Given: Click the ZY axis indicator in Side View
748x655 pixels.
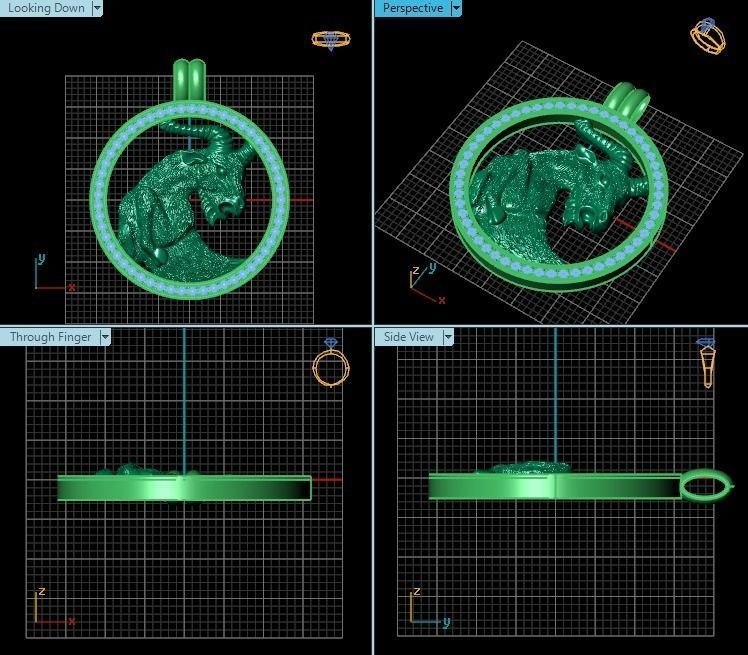Looking at the screenshot, I should pos(429,607).
